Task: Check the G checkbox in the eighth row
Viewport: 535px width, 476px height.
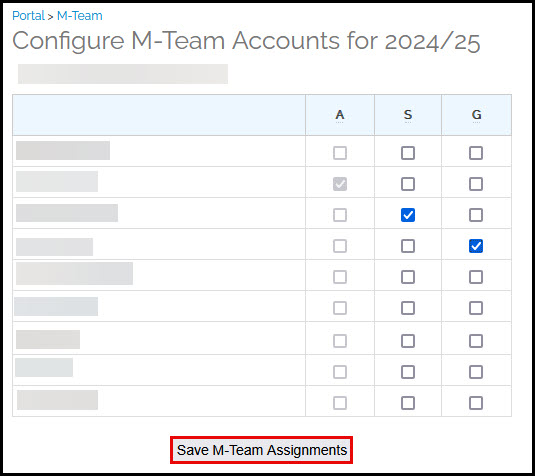Action: (x=476, y=372)
